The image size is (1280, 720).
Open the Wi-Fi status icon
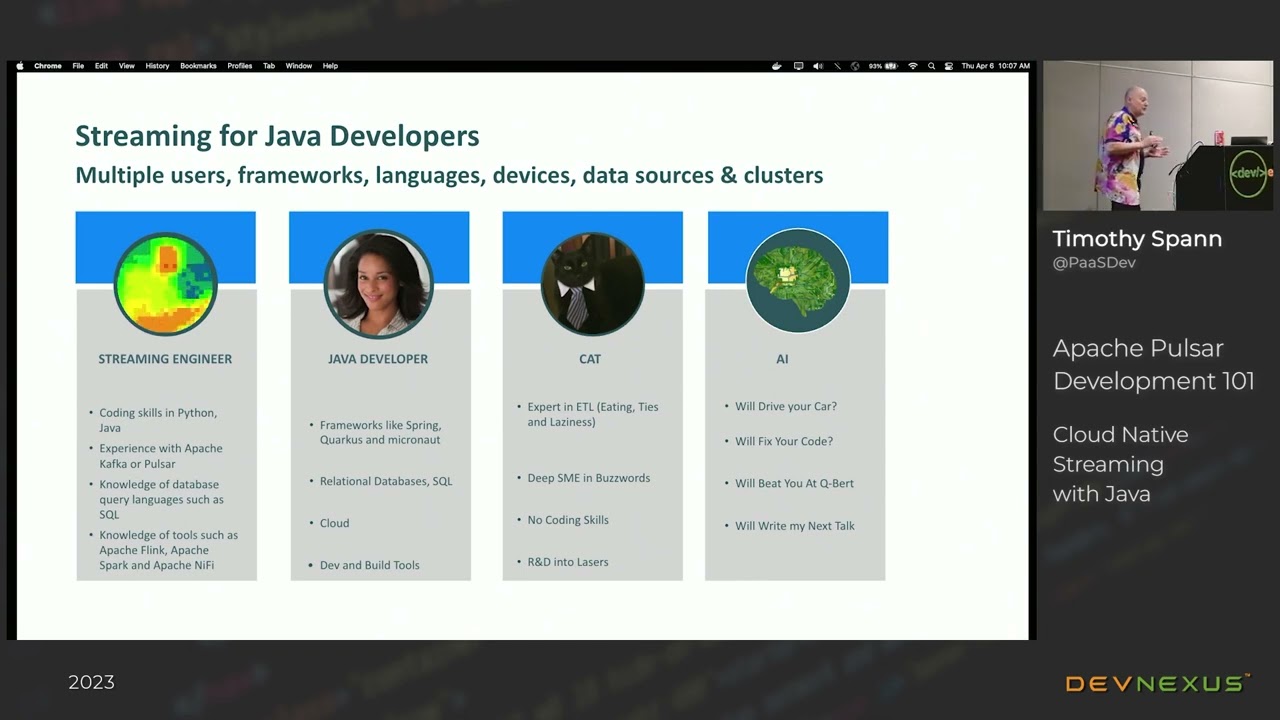913,66
